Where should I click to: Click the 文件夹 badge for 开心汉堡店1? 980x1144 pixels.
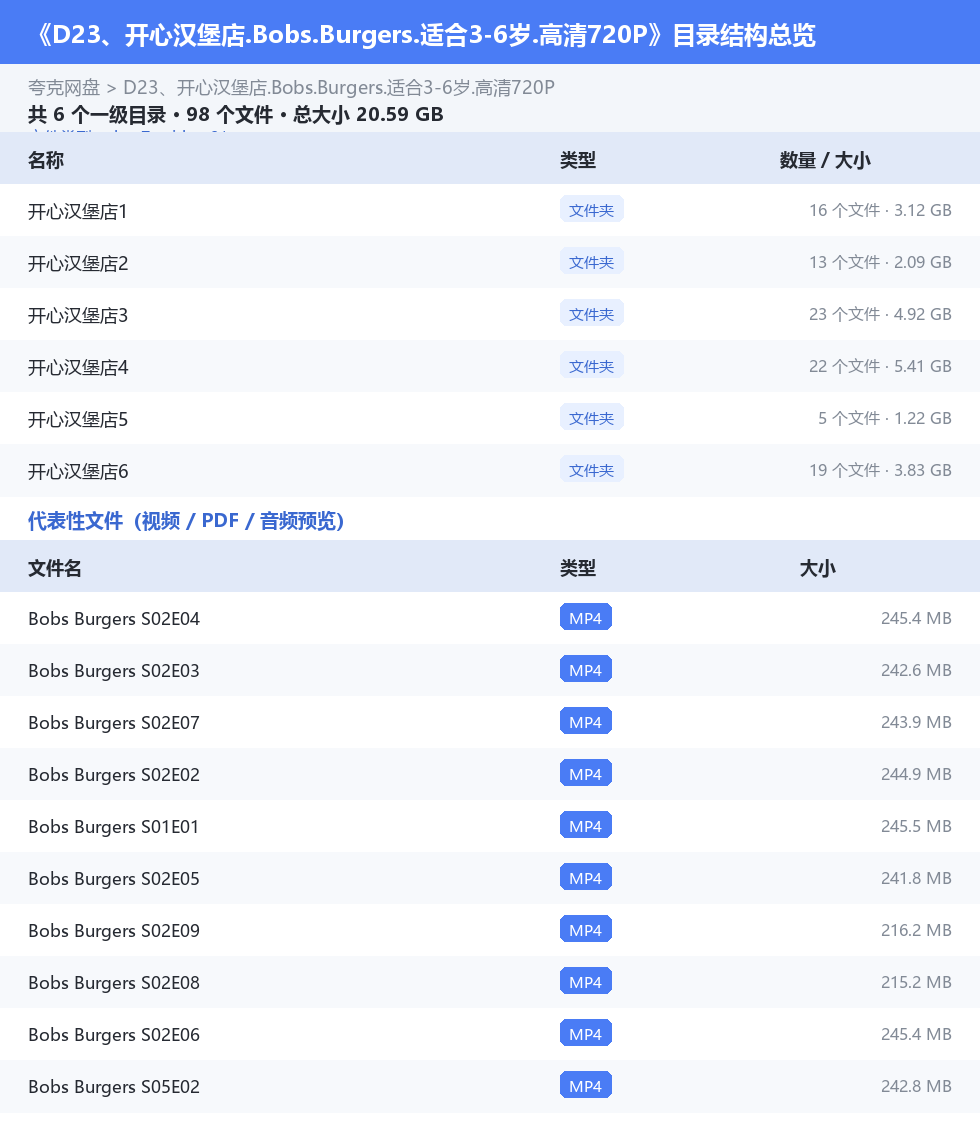click(x=591, y=210)
